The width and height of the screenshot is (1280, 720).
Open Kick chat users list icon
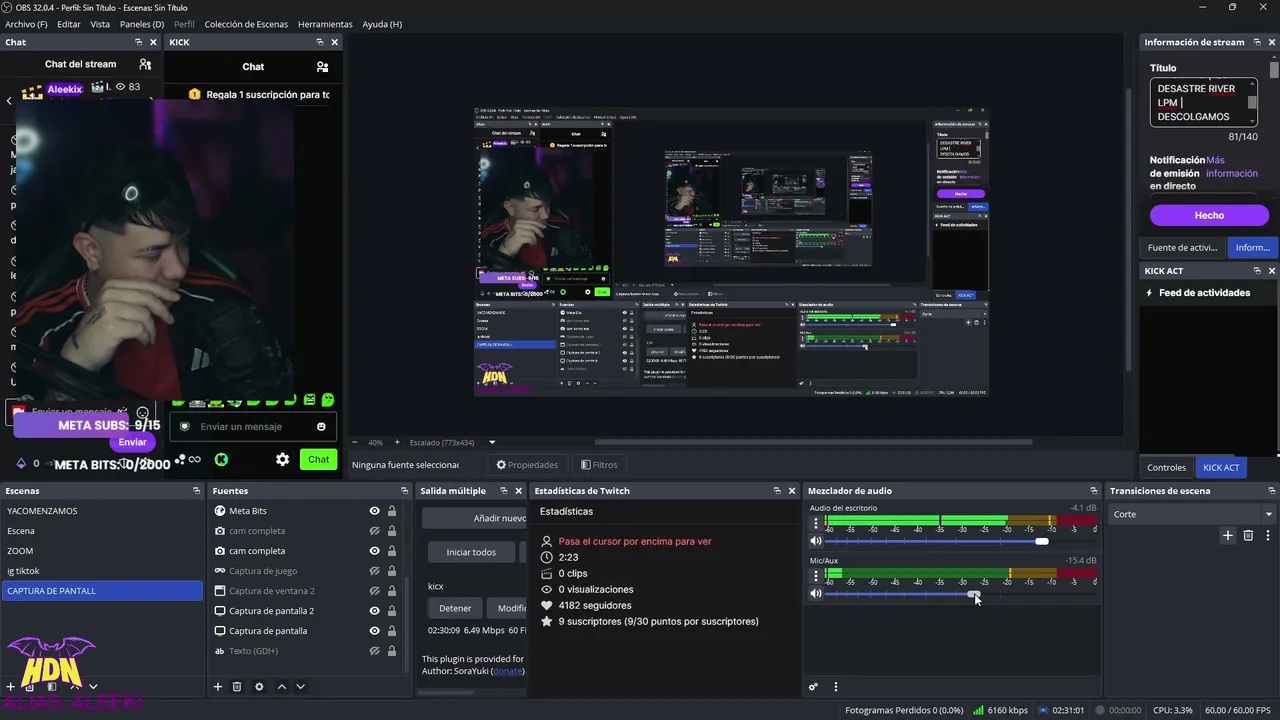pyautogui.click(x=322, y=67)
